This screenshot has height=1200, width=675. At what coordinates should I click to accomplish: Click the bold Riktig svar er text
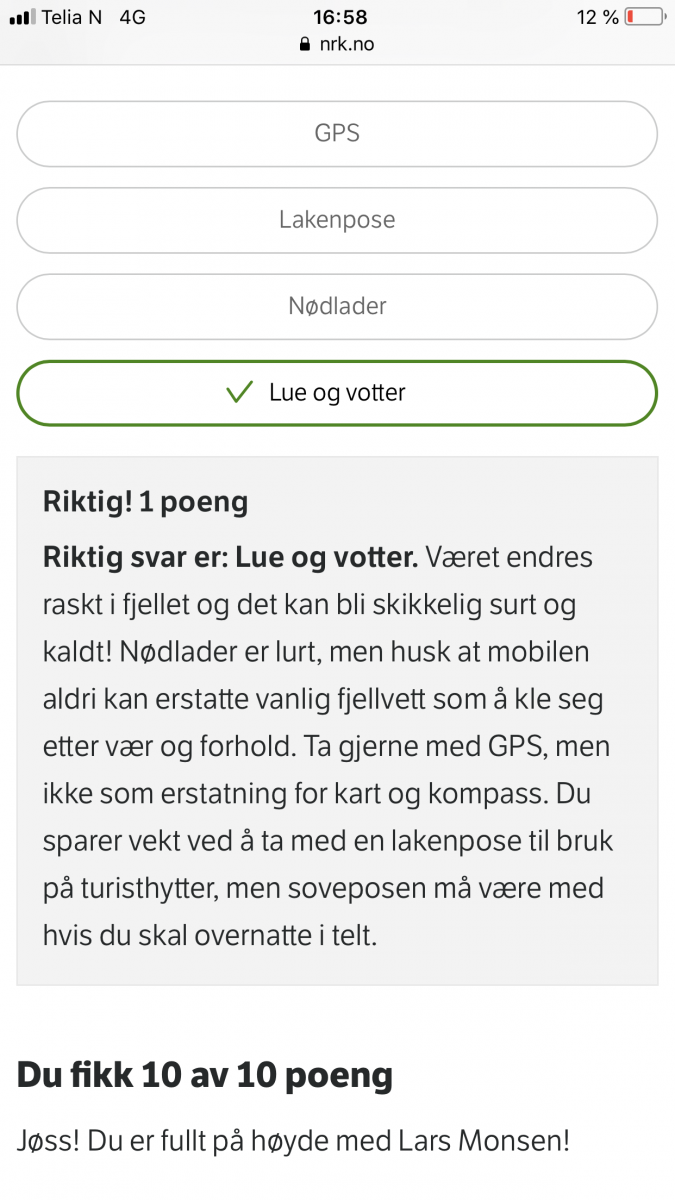click(230, 556)
